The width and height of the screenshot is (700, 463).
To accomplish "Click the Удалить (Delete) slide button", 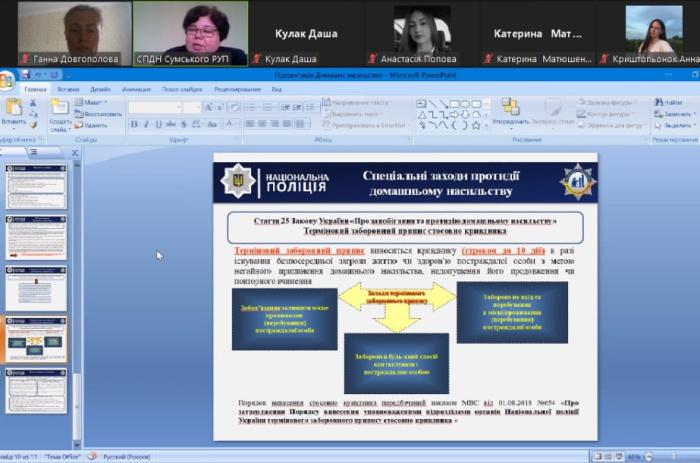I will click(94, 125).
